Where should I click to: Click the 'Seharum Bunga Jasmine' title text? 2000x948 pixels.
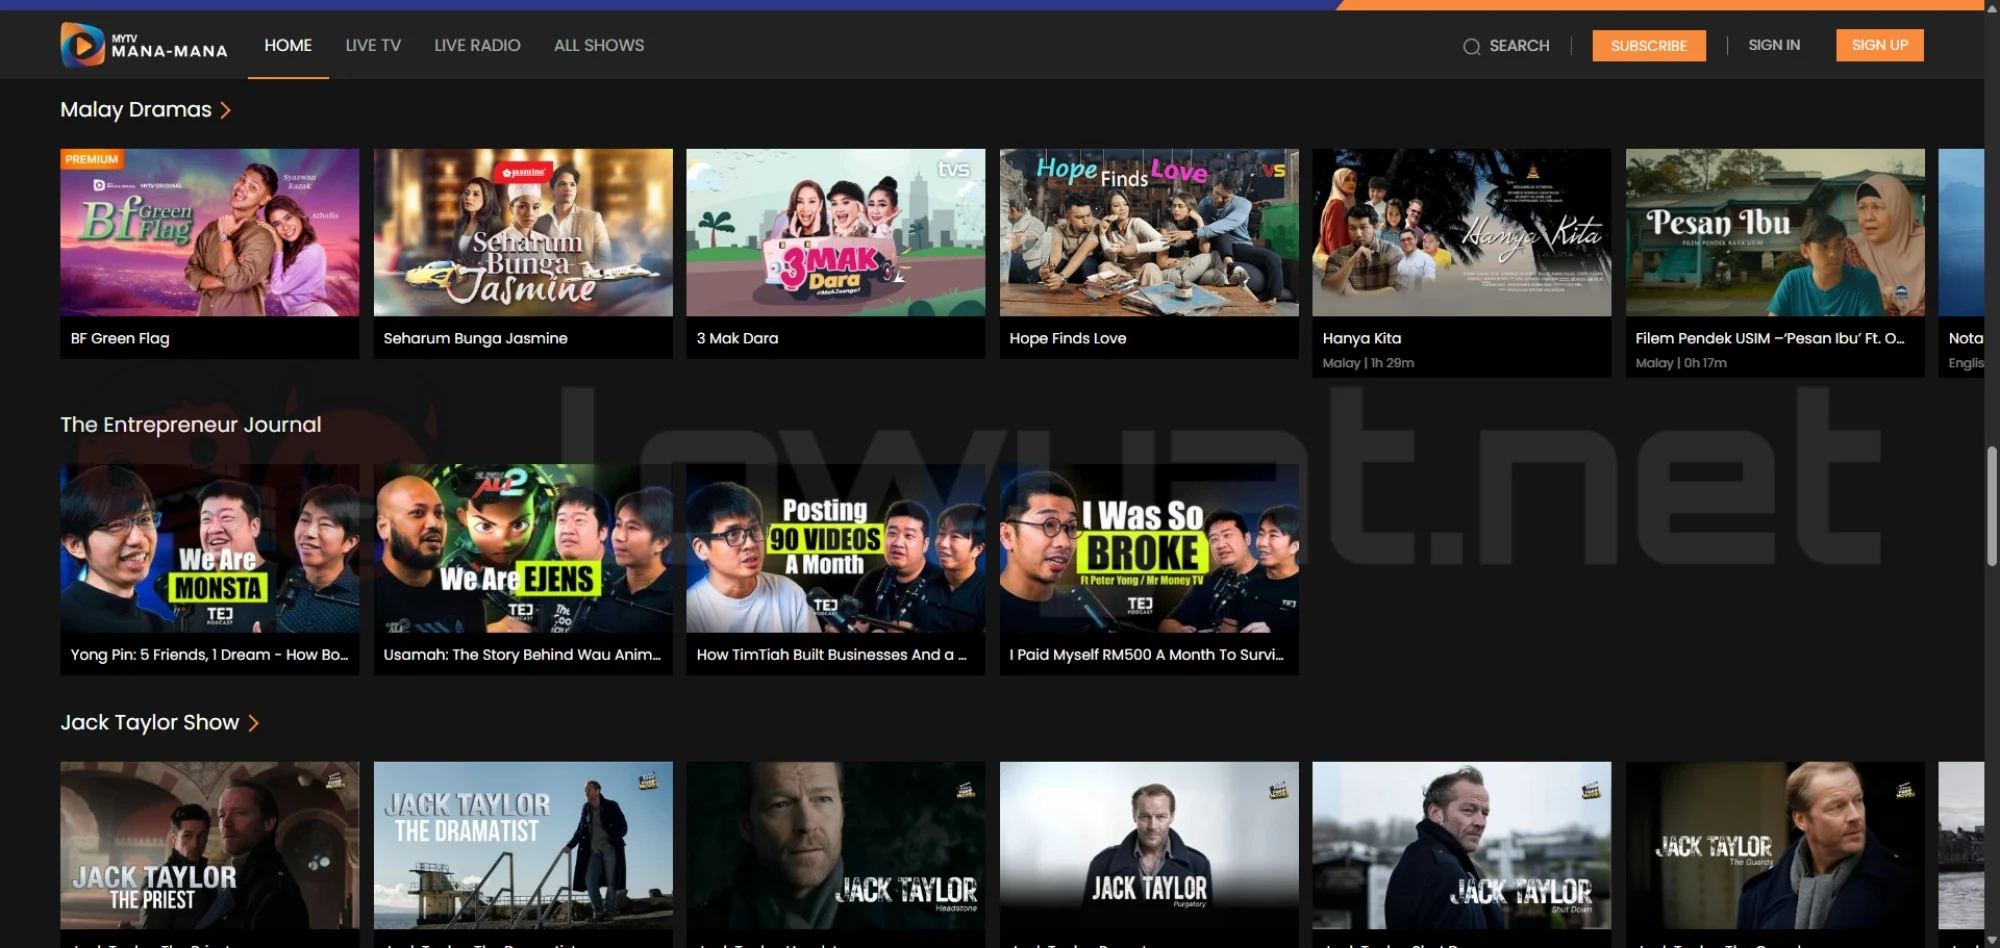[475, 339]
